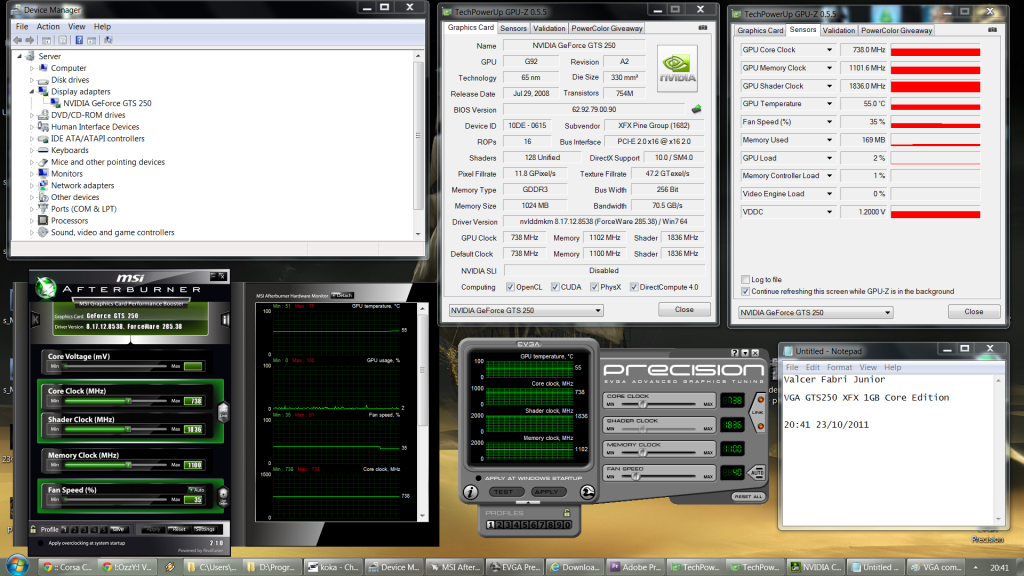Open the GPU Core Clock sensor dropdown
This screenshot has height=576, width=1024.
828,50
